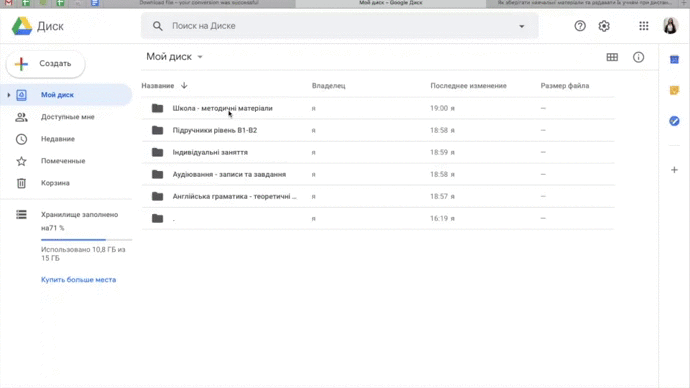This screenshot has width=690, height=388.
Task: Select folder Школа - методичні матеріали
Action: coord(378,108)
